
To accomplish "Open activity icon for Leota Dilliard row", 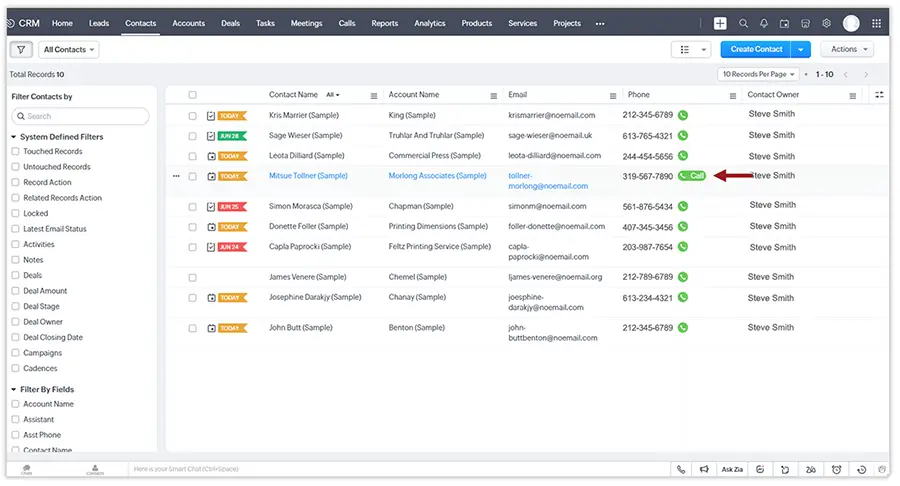I will coord(211,156).
